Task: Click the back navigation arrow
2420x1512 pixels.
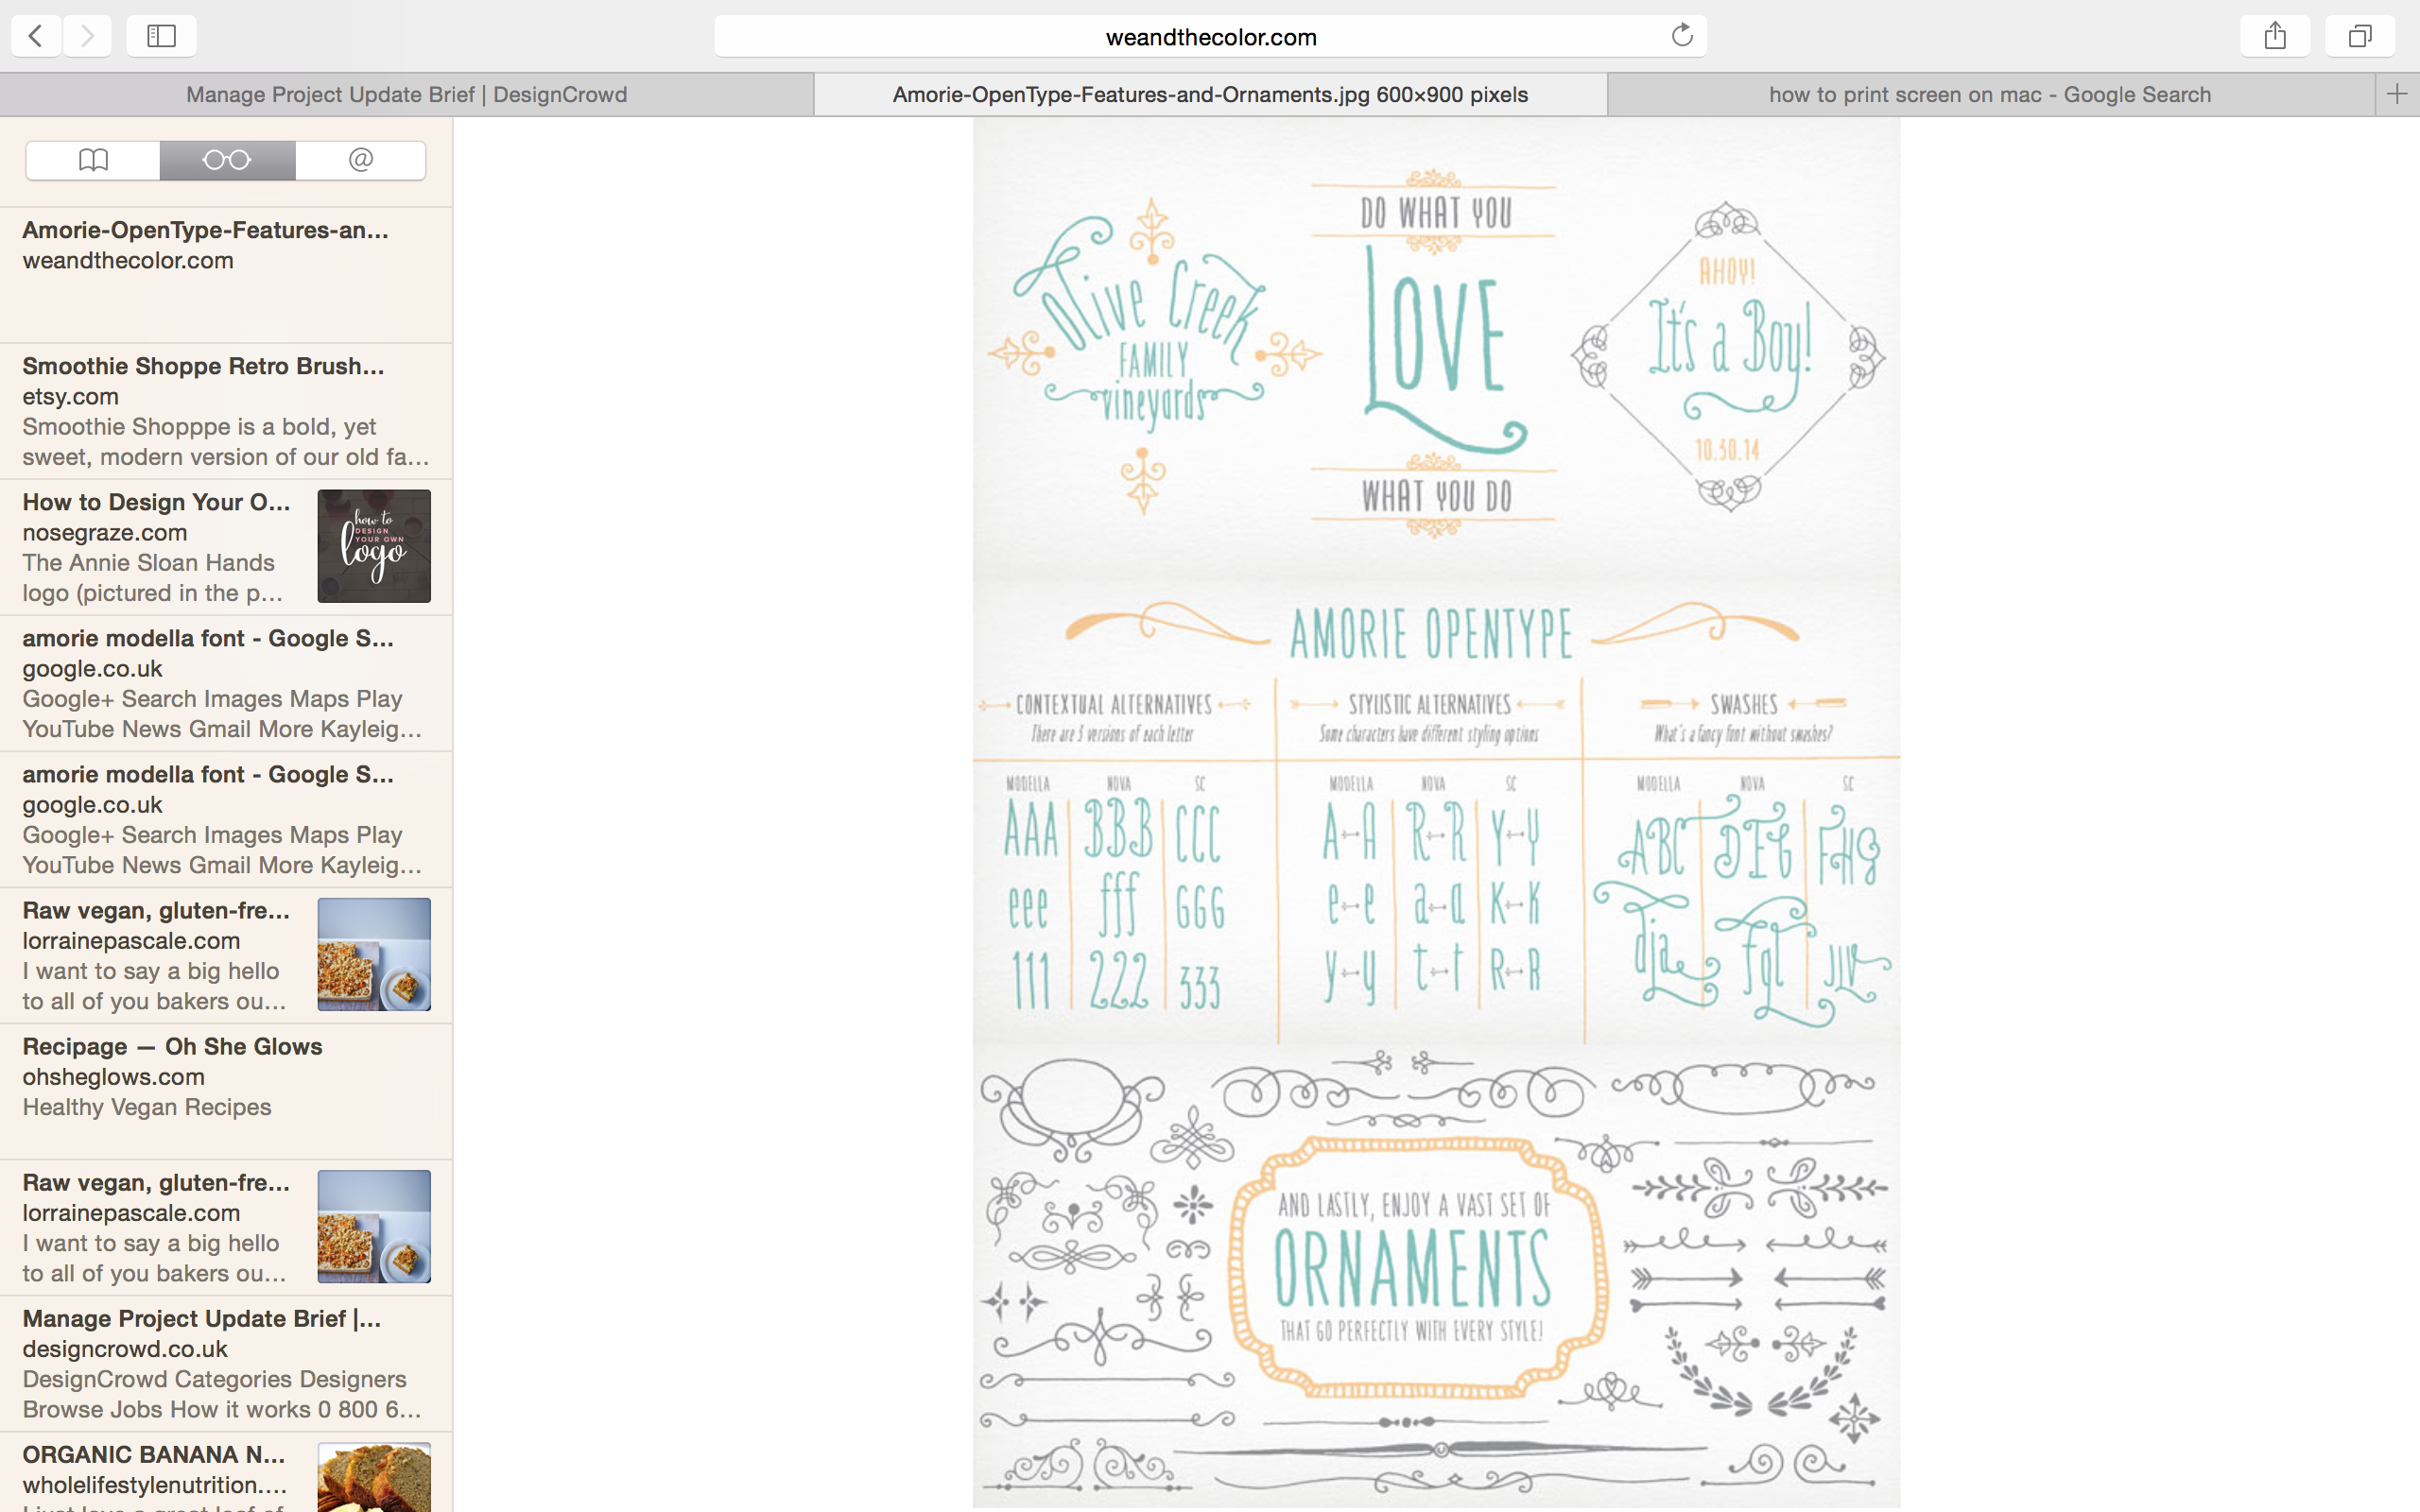Action: coord(36,36)
